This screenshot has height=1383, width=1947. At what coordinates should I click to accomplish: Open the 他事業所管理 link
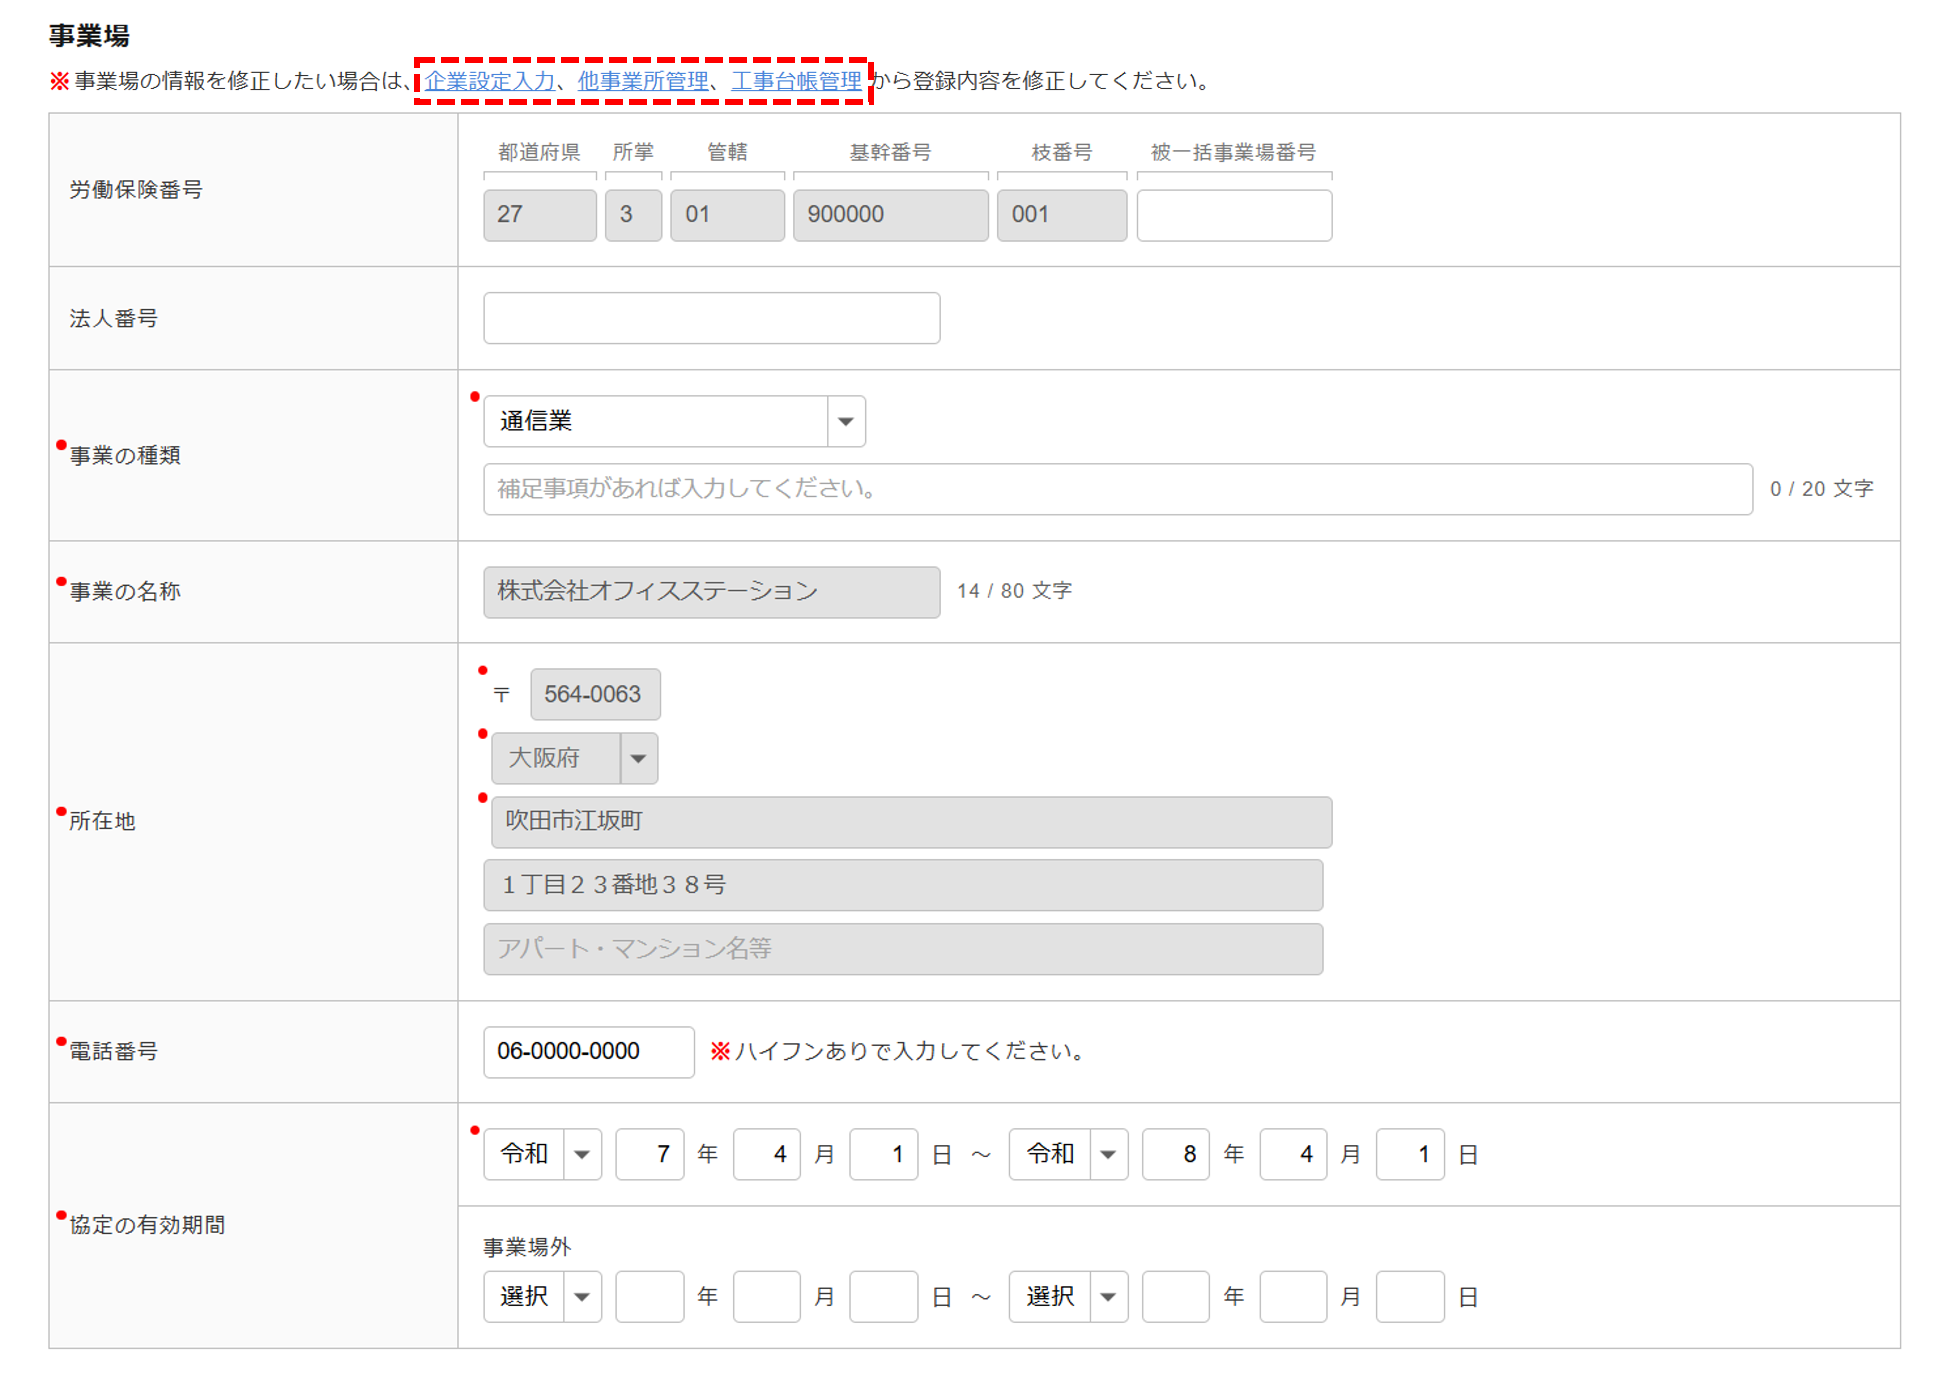click(643, 81)
